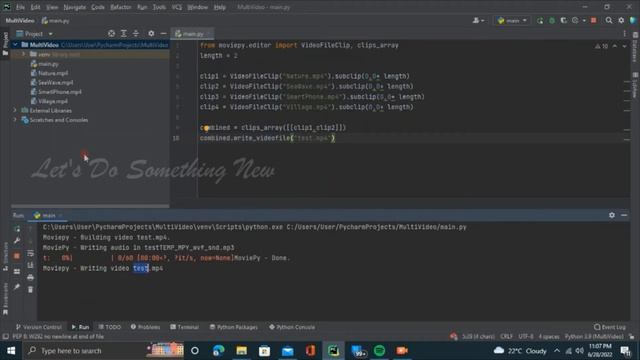Click the Project panel horizontal scrollbar
640x360 pixels.
(x=90, y=206)
